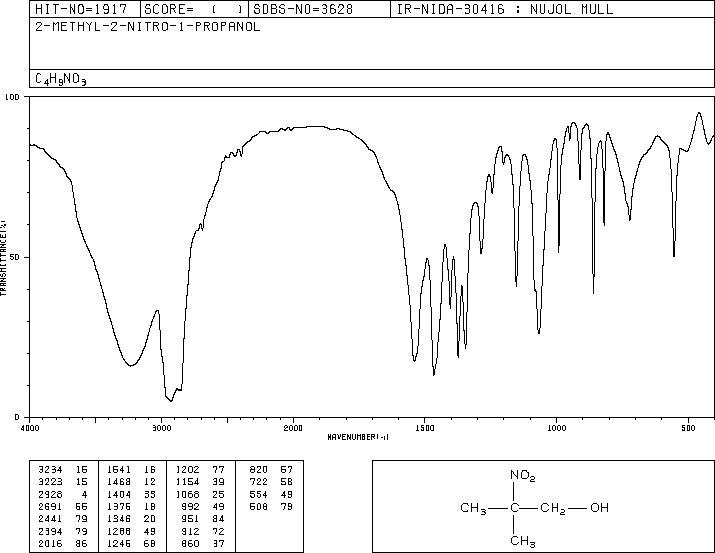715x553 pixels.
Task: Click the 2000 tick label on the x-axis
Action: (x=293, y=428)
